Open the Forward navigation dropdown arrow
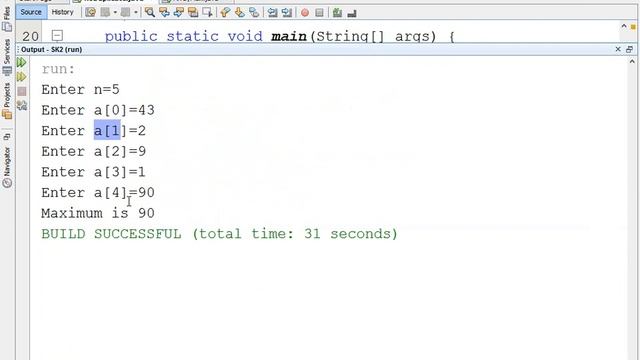 tap(136, 13)
